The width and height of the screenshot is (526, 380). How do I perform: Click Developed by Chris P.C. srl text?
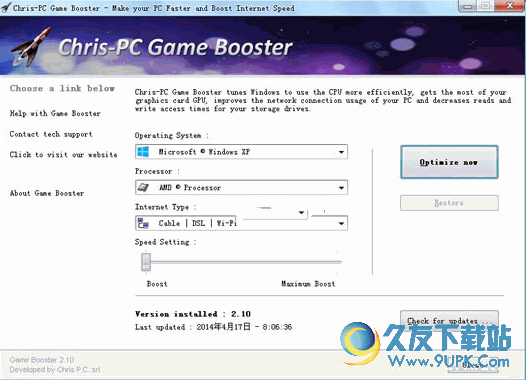click(x=55, y=370)
